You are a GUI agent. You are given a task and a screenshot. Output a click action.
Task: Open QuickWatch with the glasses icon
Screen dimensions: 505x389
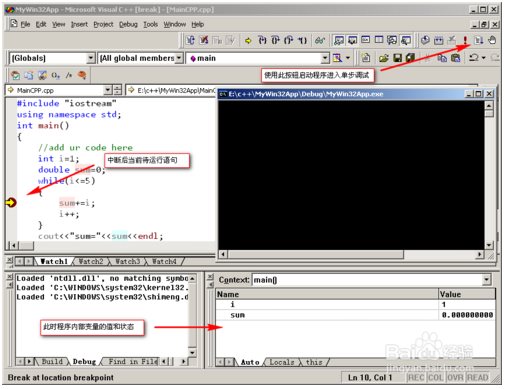pyautogui.click(x=320, y=40)
